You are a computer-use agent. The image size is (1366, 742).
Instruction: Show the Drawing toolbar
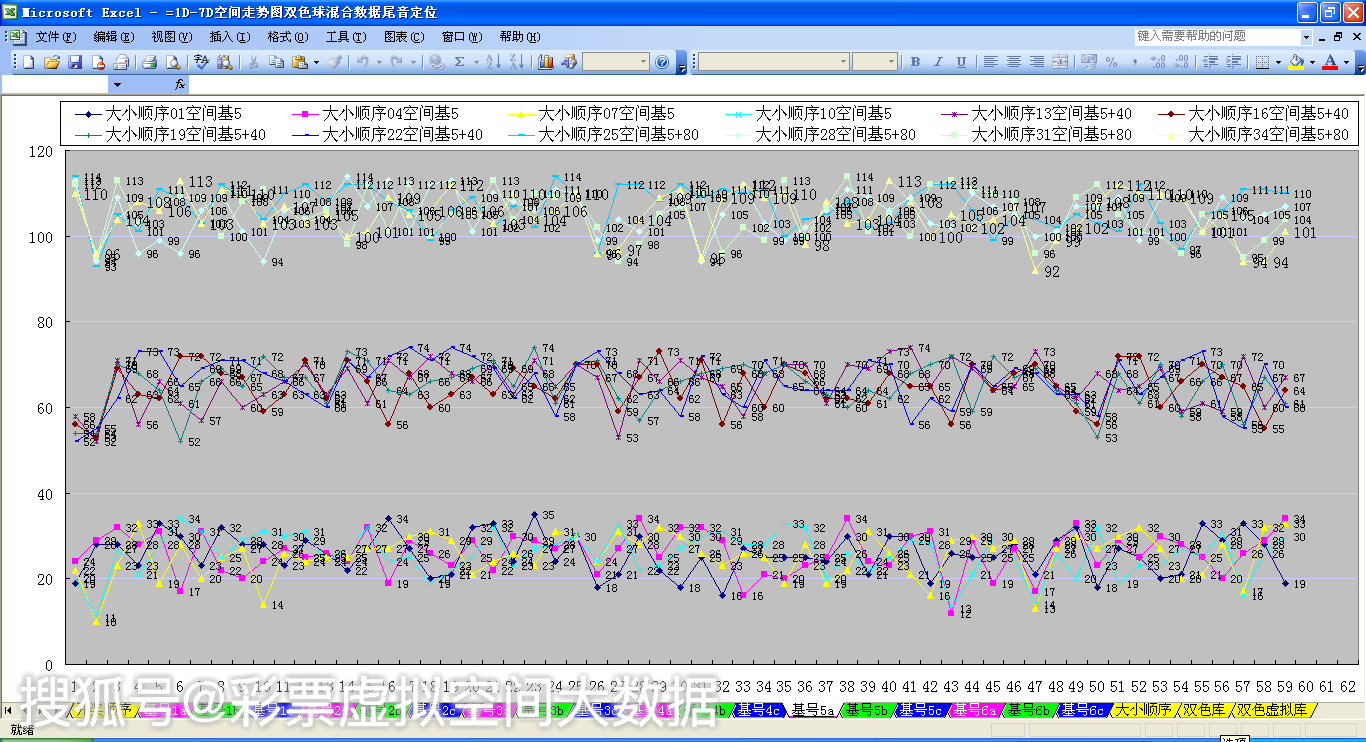[x=568, y=61]
